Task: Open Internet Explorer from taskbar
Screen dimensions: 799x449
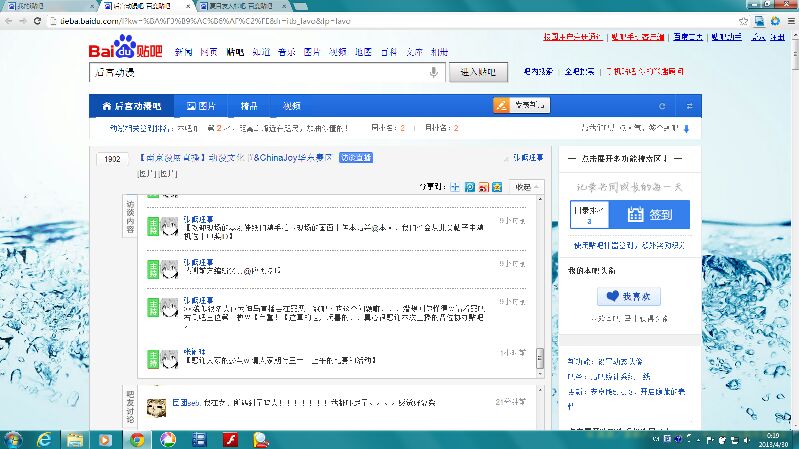Action: click(x=44, y=439)
